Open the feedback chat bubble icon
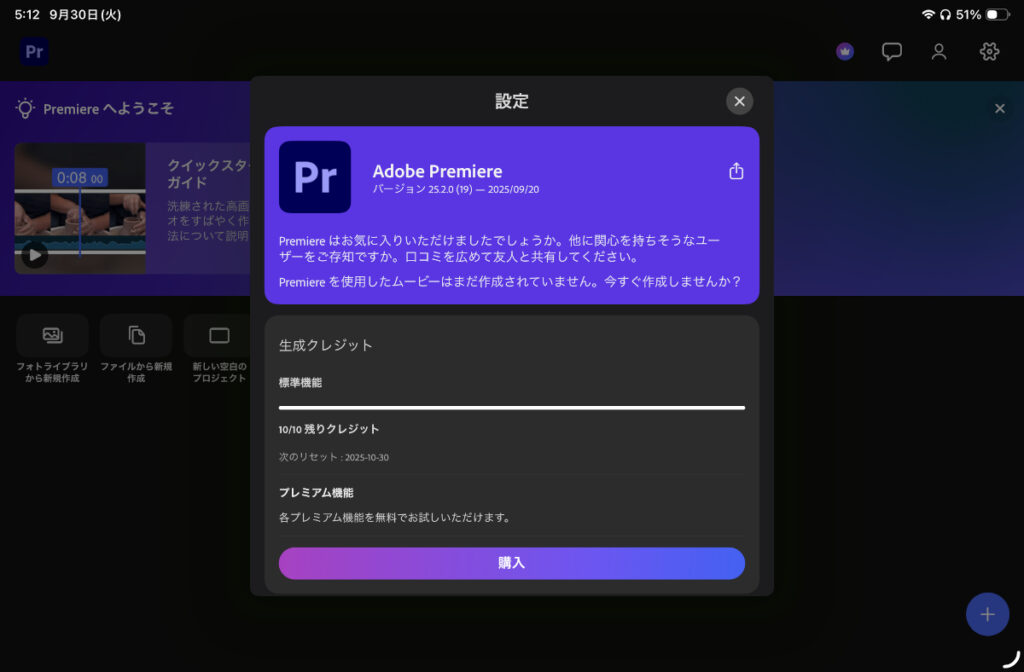This screenshot has width=1024, height=672. tap(891, 52)
